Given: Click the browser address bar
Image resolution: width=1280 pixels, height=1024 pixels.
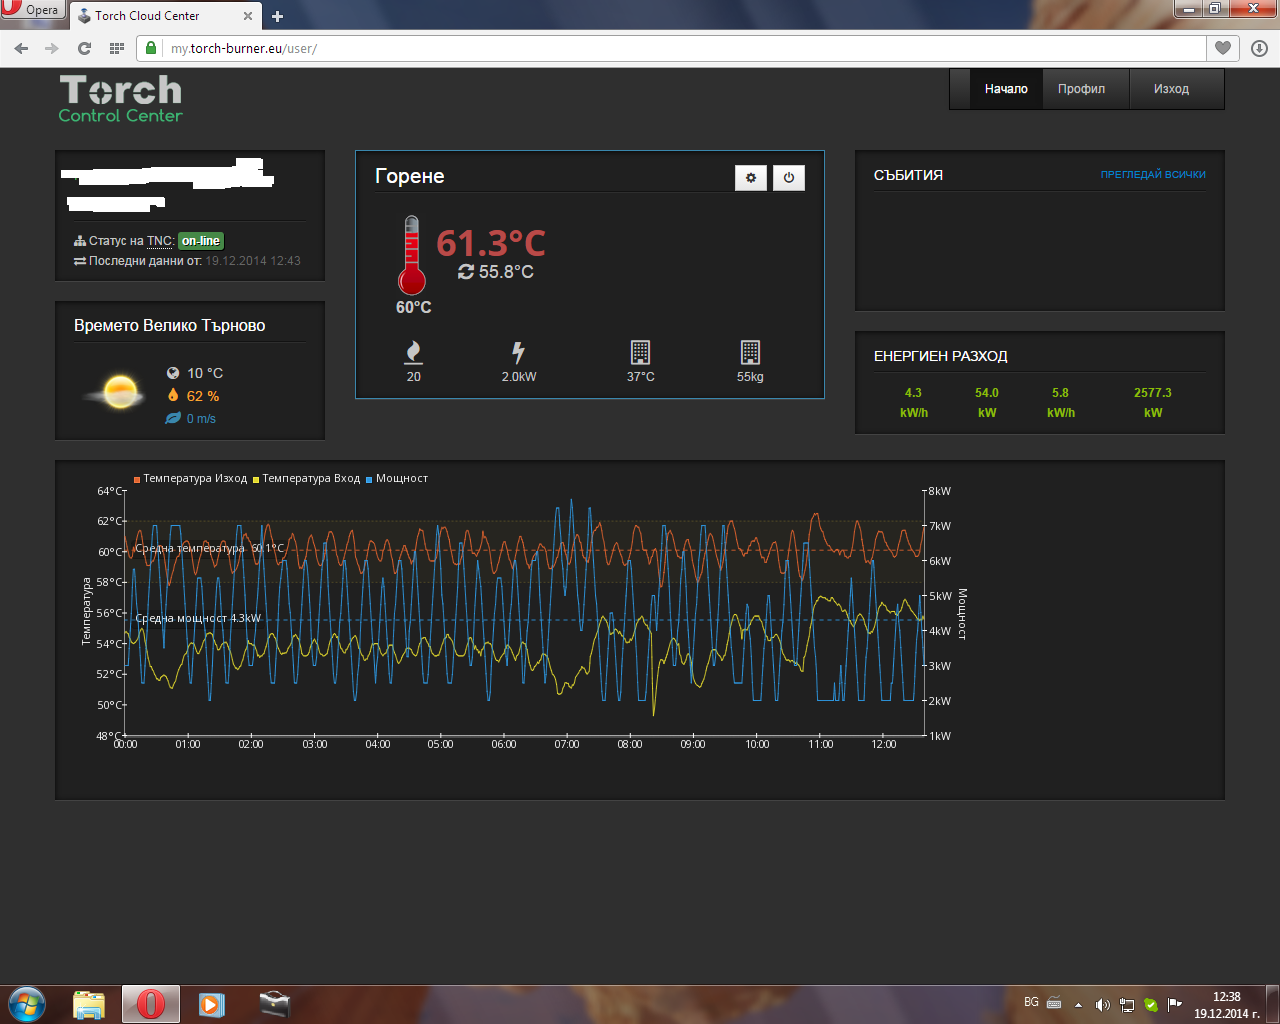Looking at the screenshot, I should click(680, 48).
